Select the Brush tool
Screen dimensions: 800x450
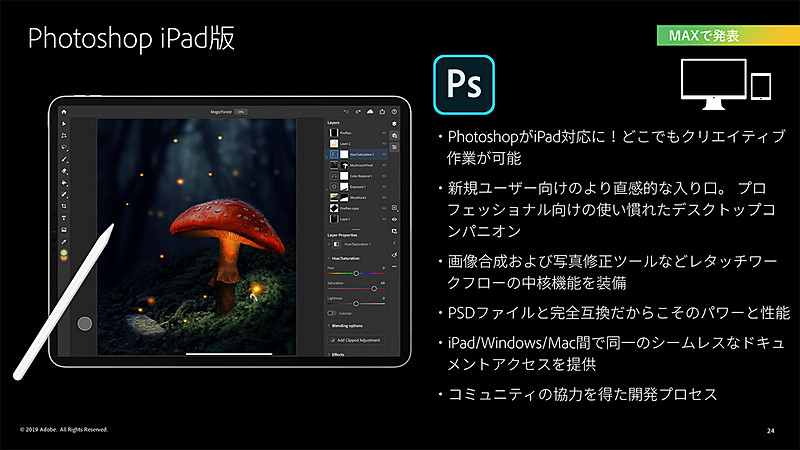tap(64, 159)
